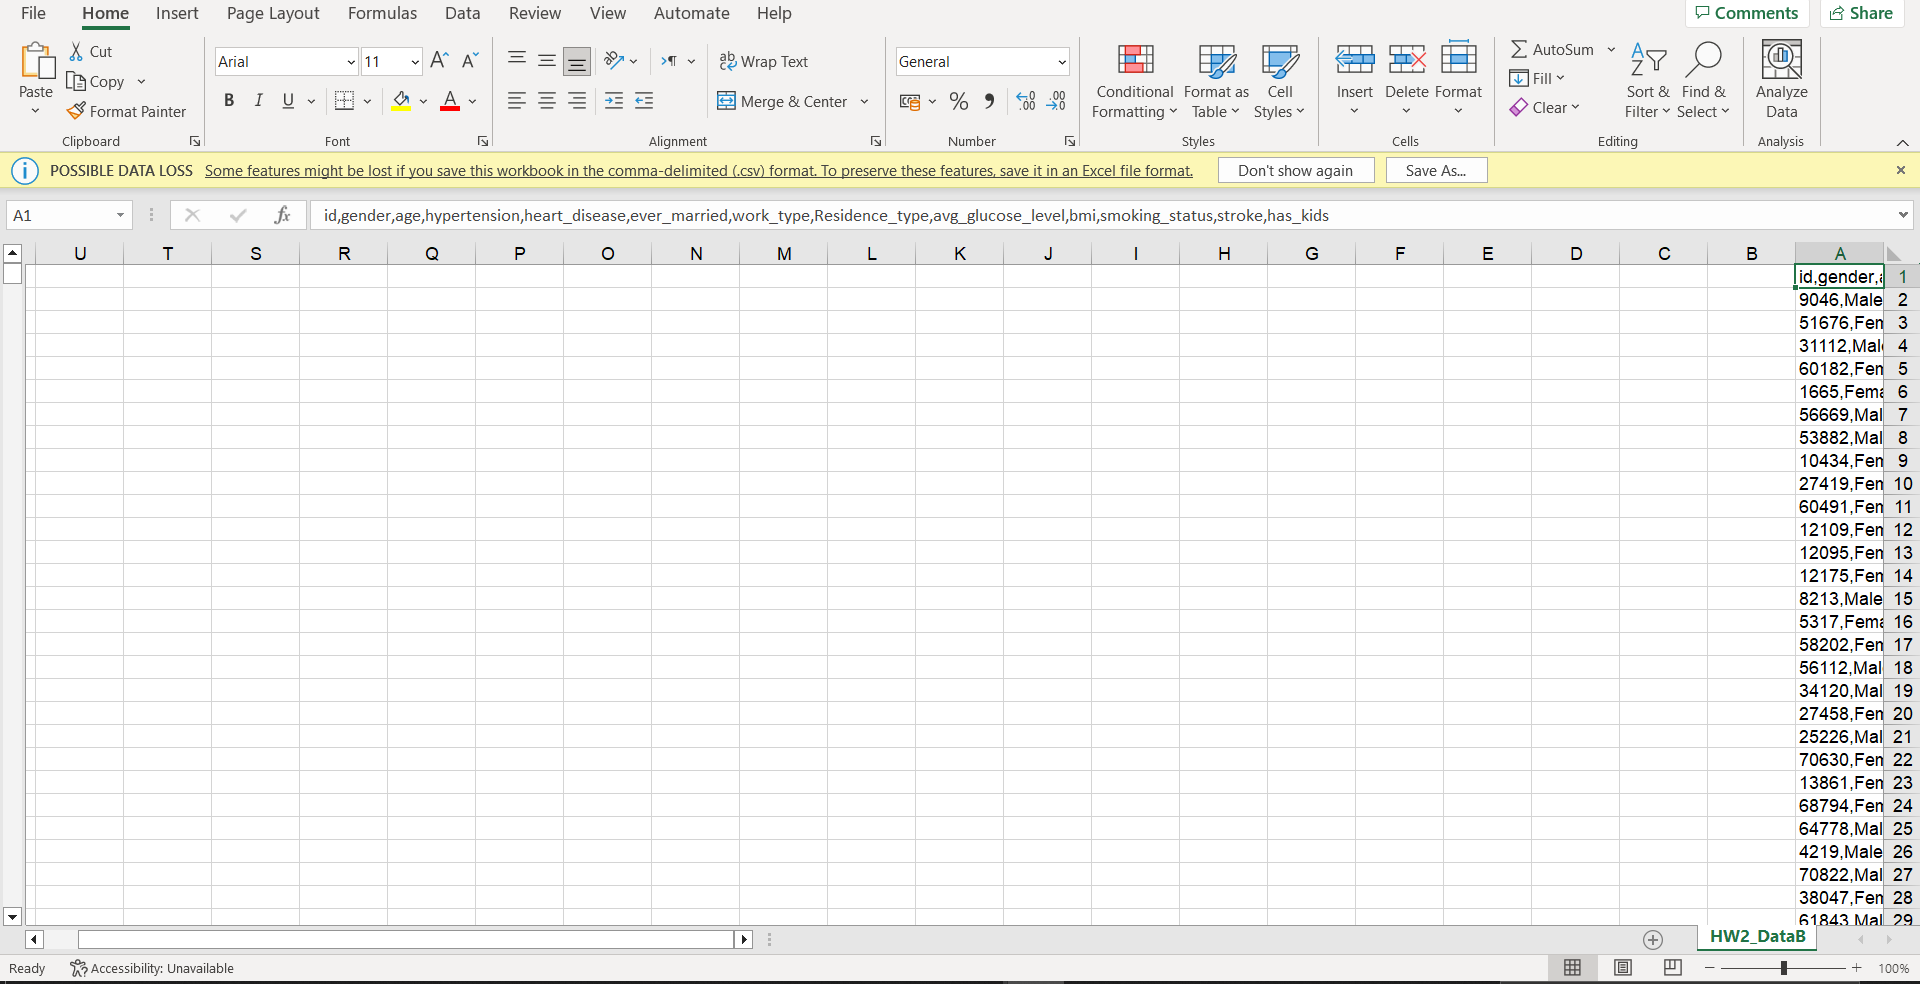Screen dimensions: 1920x984
Task: Toggle Bold formatting
Action: click(x=229, y=101)
